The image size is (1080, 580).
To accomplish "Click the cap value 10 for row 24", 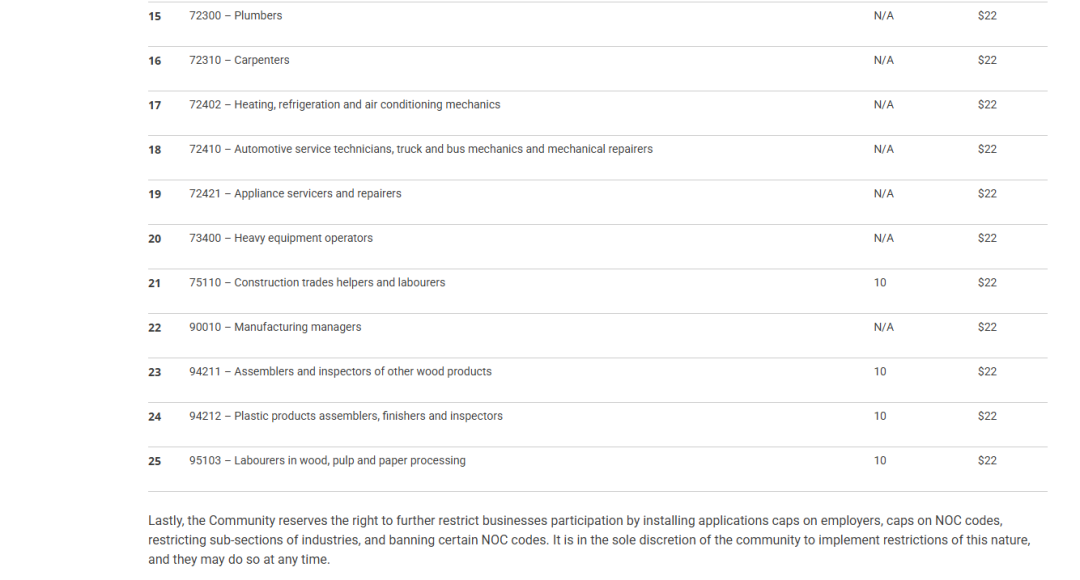I will 880,416.
